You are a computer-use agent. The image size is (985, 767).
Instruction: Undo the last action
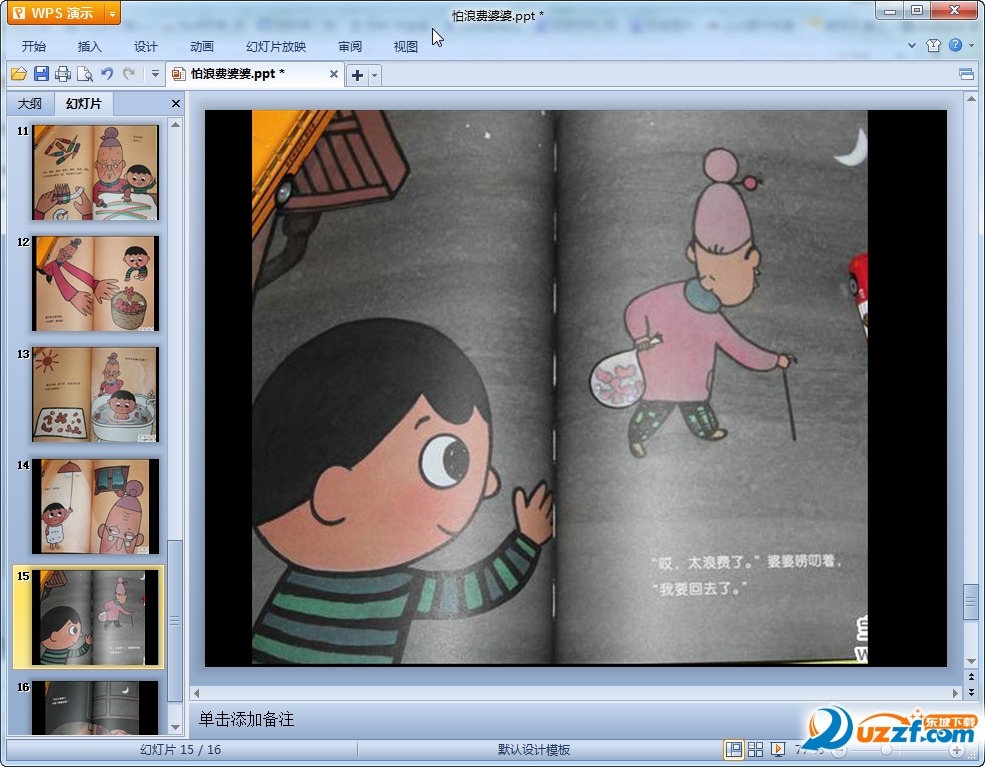tap(107, 74)
